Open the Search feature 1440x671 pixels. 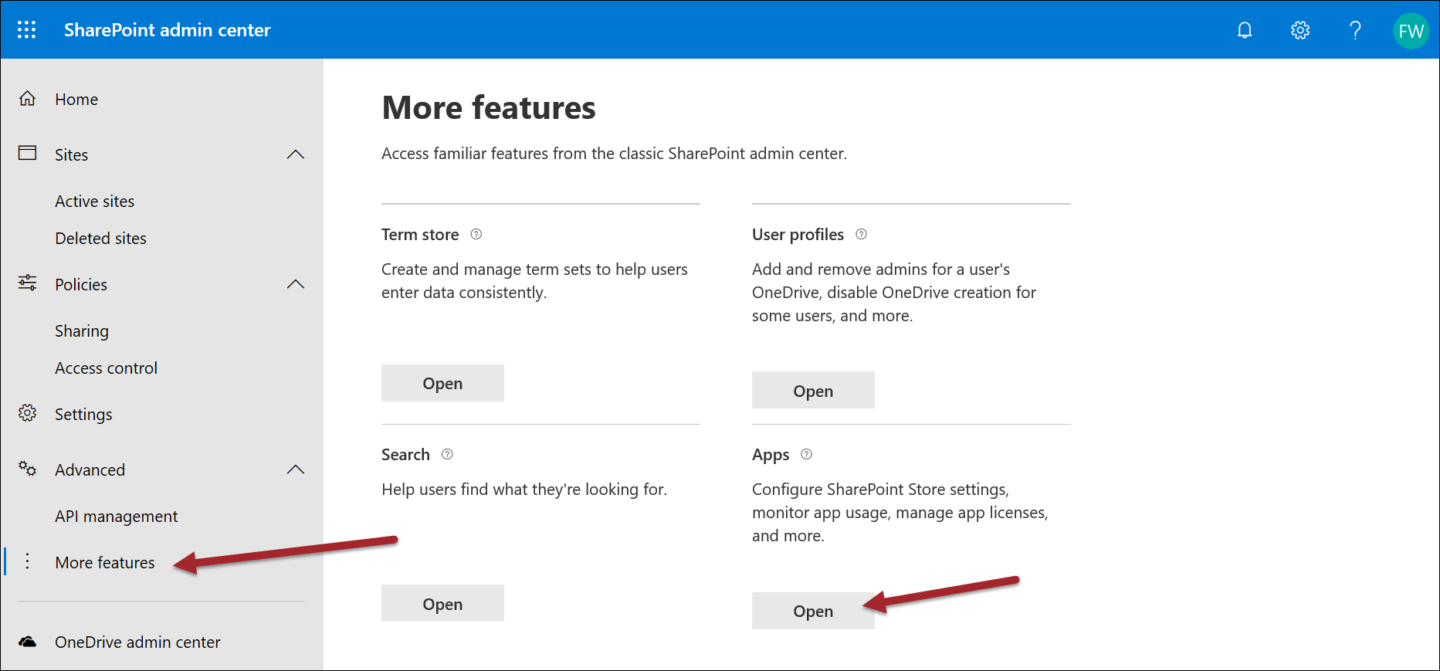pyautogui.click(x=442, y=604)
